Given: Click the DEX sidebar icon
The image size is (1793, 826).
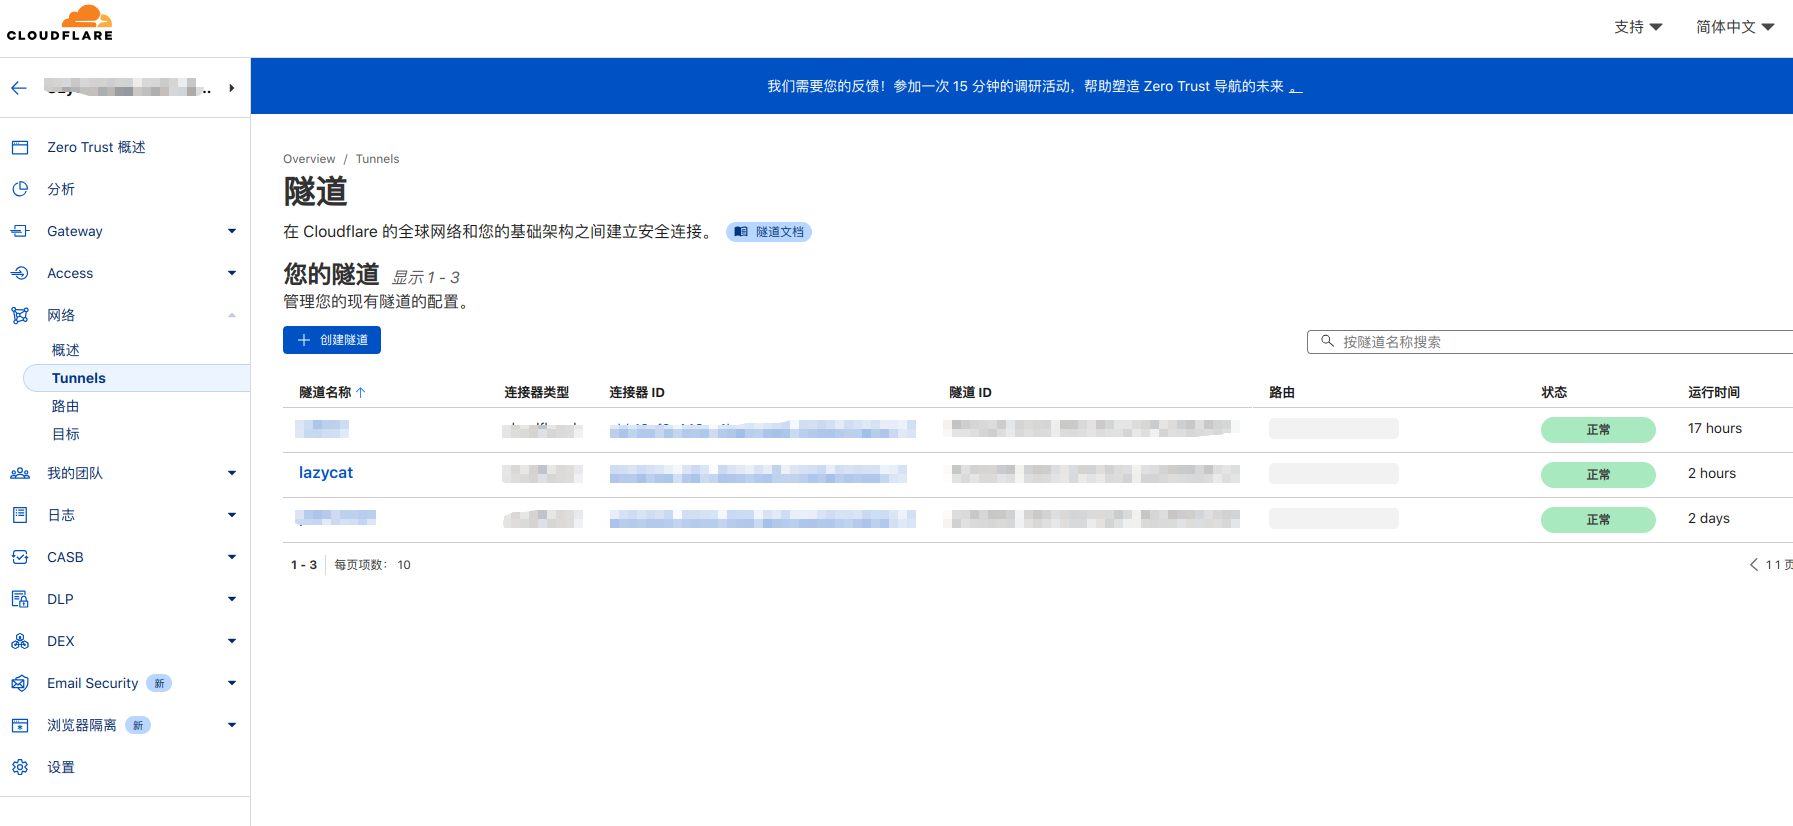Looking at the screenshot, I should (x=20, y=641).
